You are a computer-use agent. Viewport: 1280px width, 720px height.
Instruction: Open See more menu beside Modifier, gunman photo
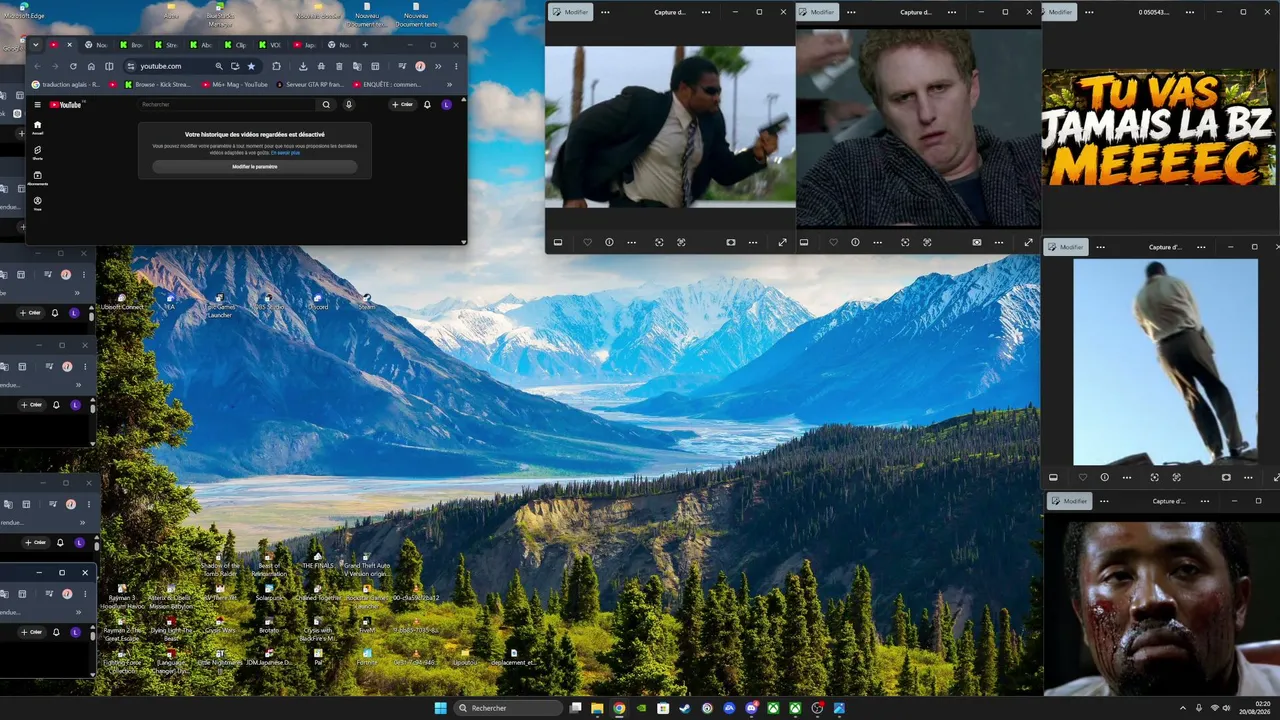pos(605,12)
